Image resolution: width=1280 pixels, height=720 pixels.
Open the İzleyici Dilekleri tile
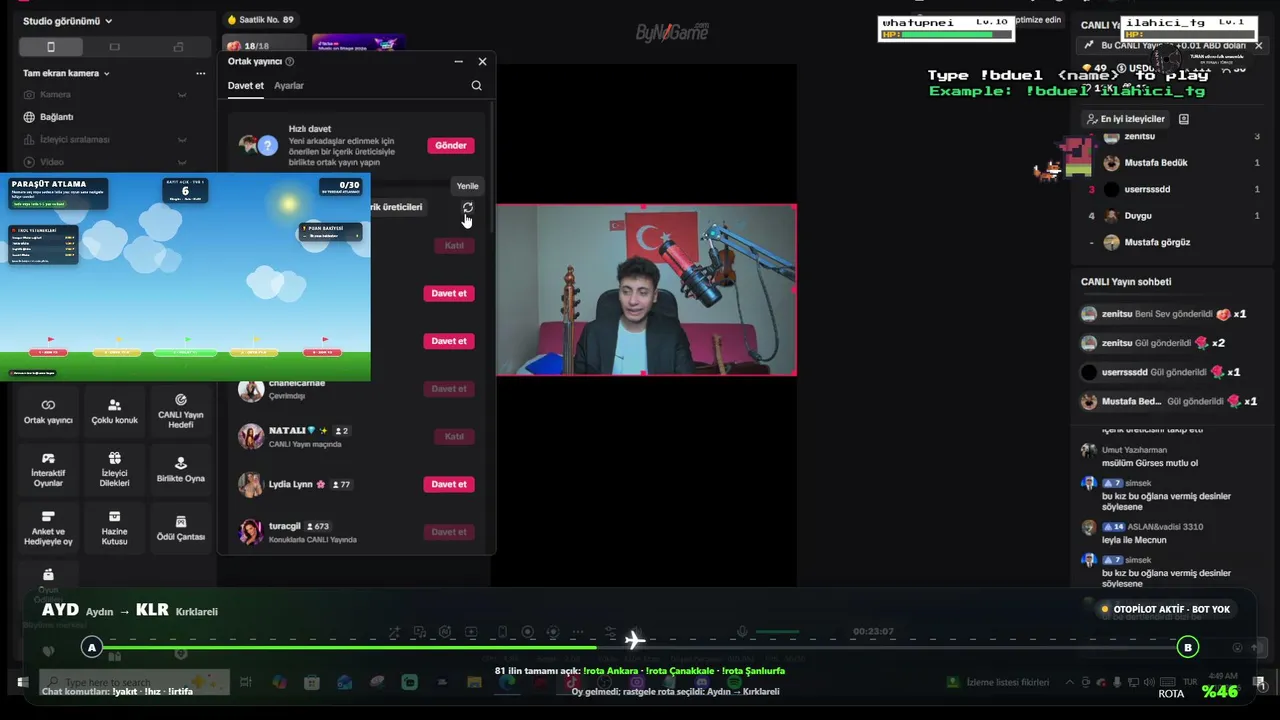(114, 469)
